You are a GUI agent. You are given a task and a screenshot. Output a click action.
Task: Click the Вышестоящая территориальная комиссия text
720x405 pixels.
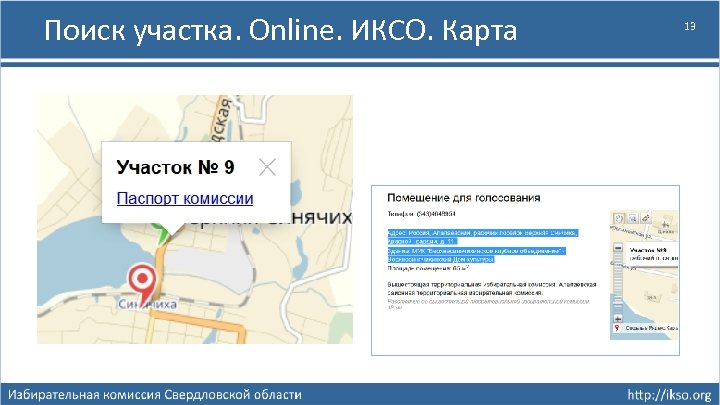(x=492, y=288)
